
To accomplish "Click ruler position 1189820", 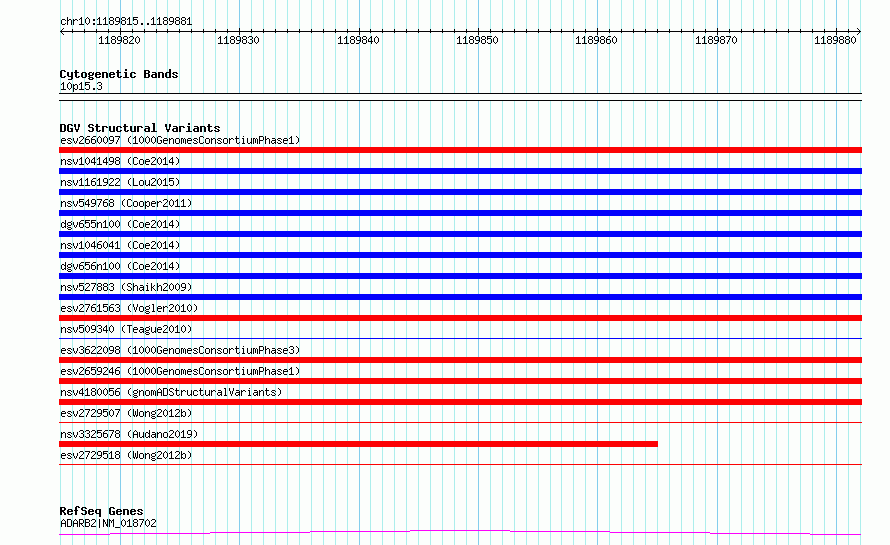I will point(119,40).
